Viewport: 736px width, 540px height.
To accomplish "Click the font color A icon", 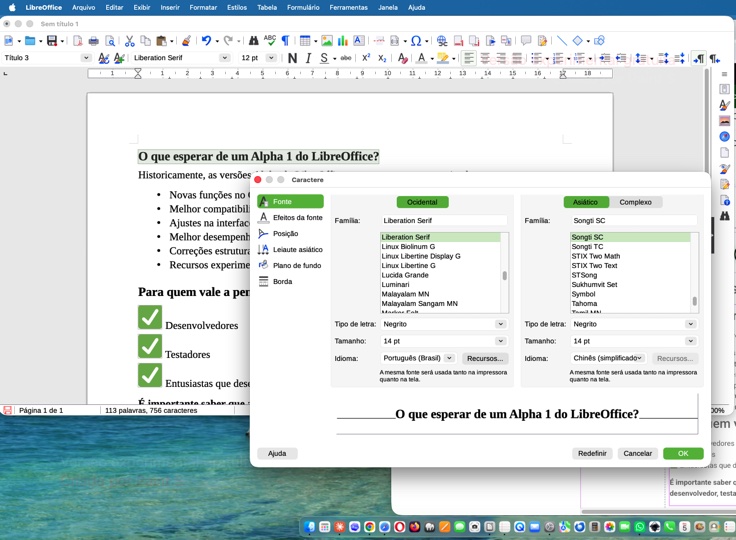I will (x=422, y=58).
